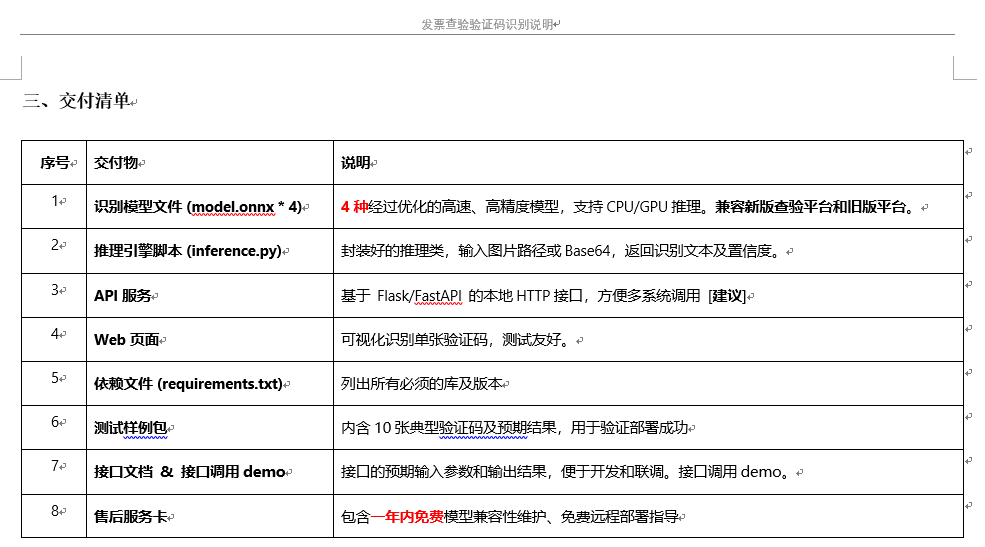Click the 序号 column header cell

pos(54,163)
